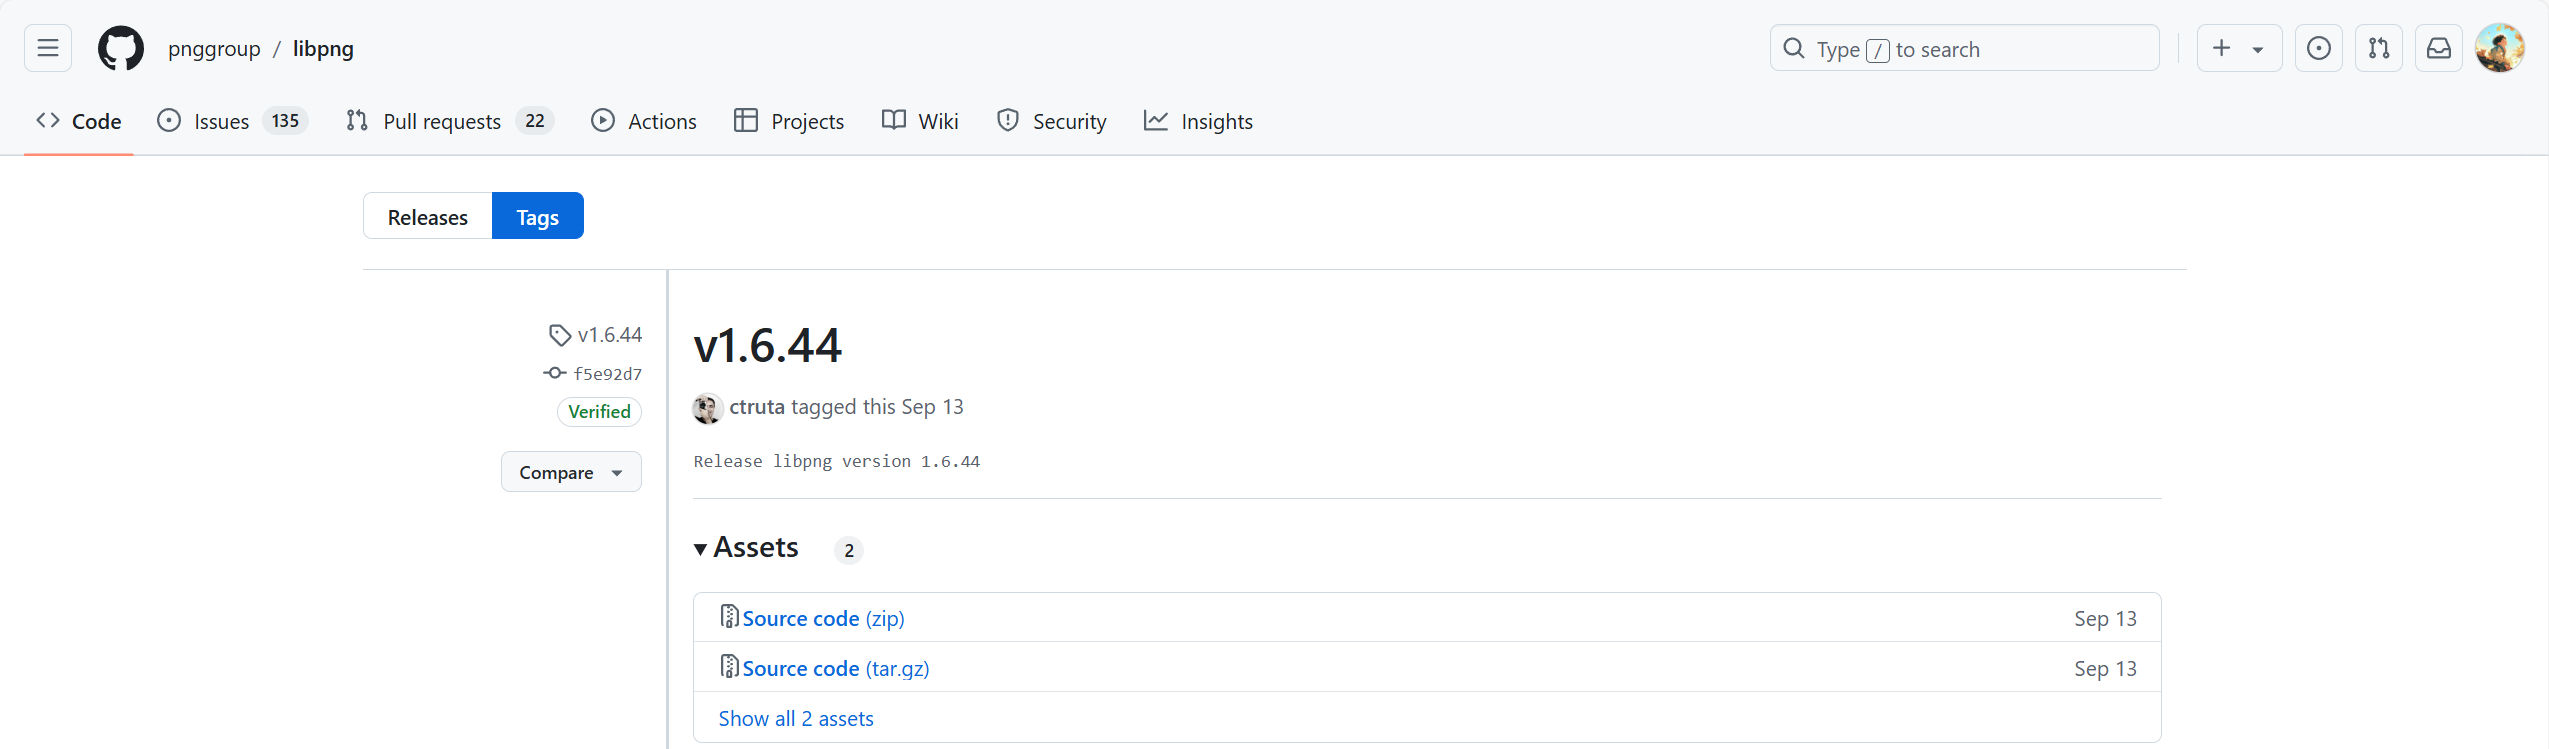Switch to the Wiki tab
2549x749 pixels.
coord(920,121)
